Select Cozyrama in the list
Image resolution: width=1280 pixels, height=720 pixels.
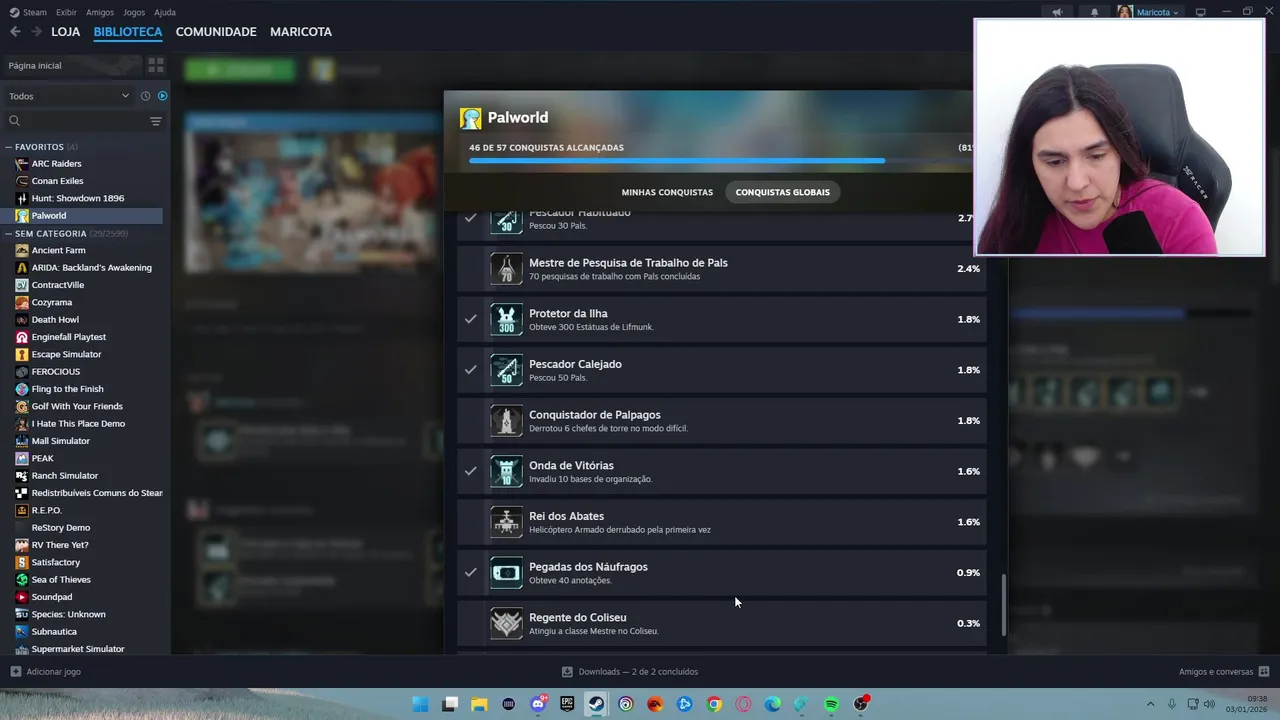51,302
